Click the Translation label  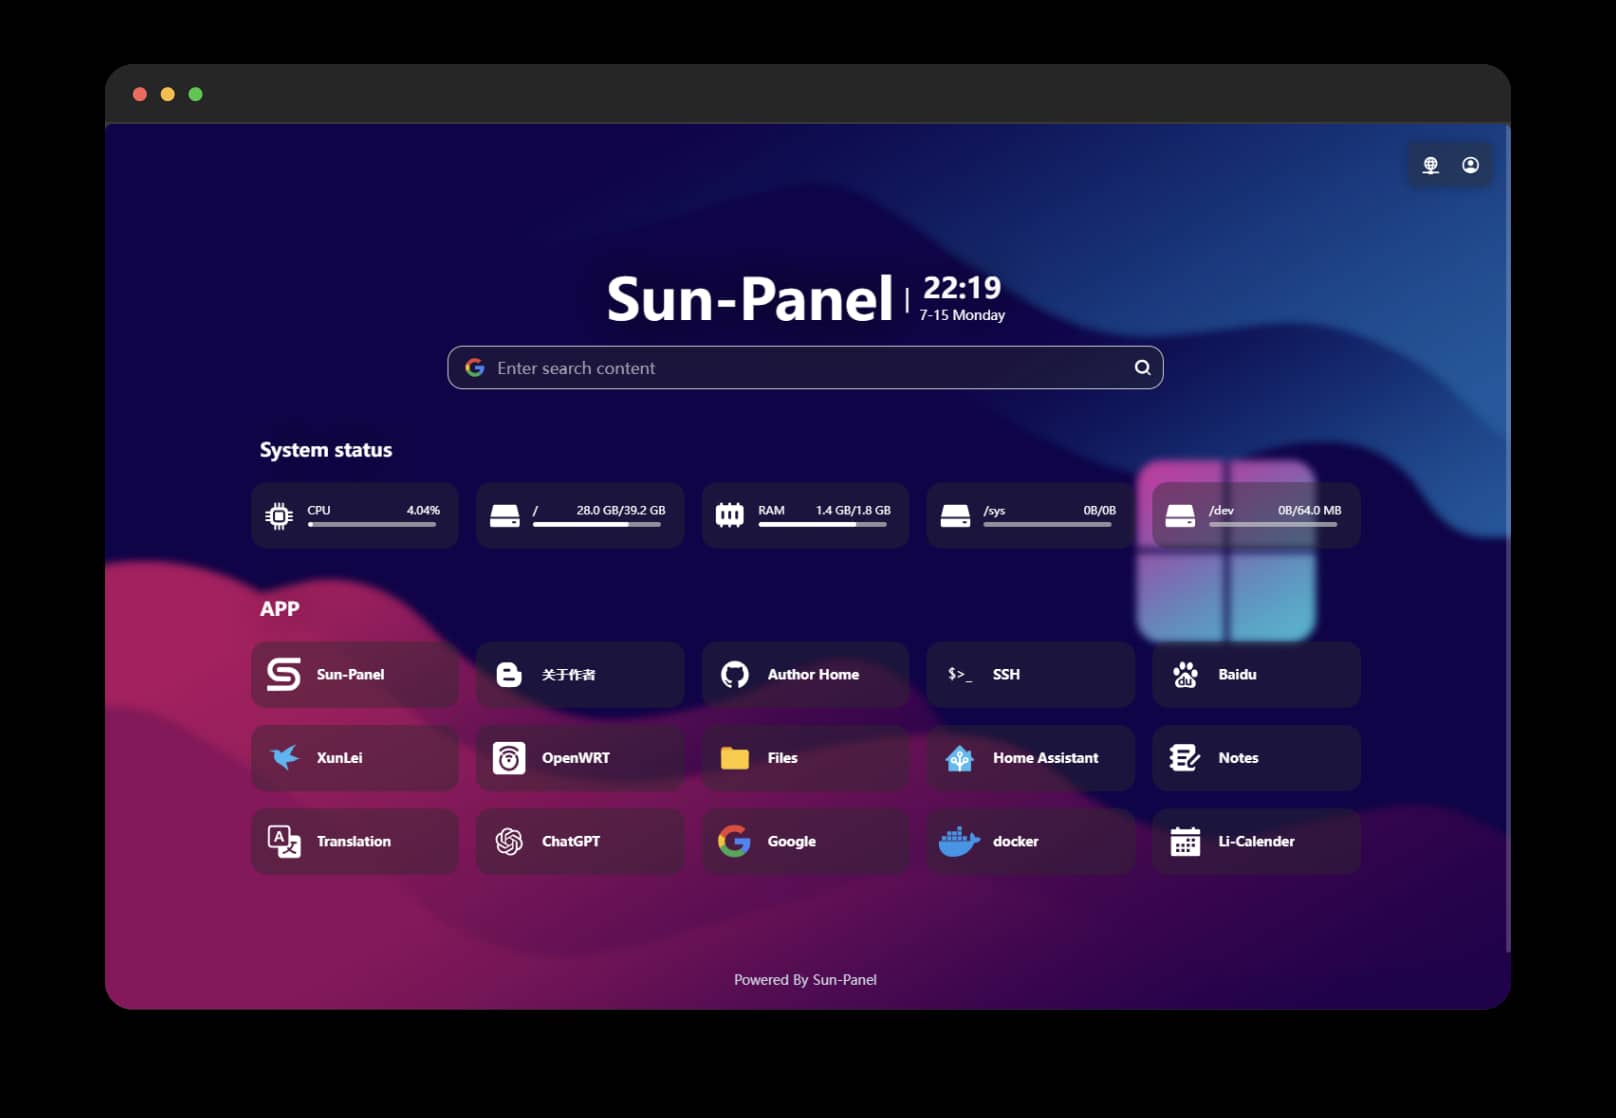(x=354, y=841)
